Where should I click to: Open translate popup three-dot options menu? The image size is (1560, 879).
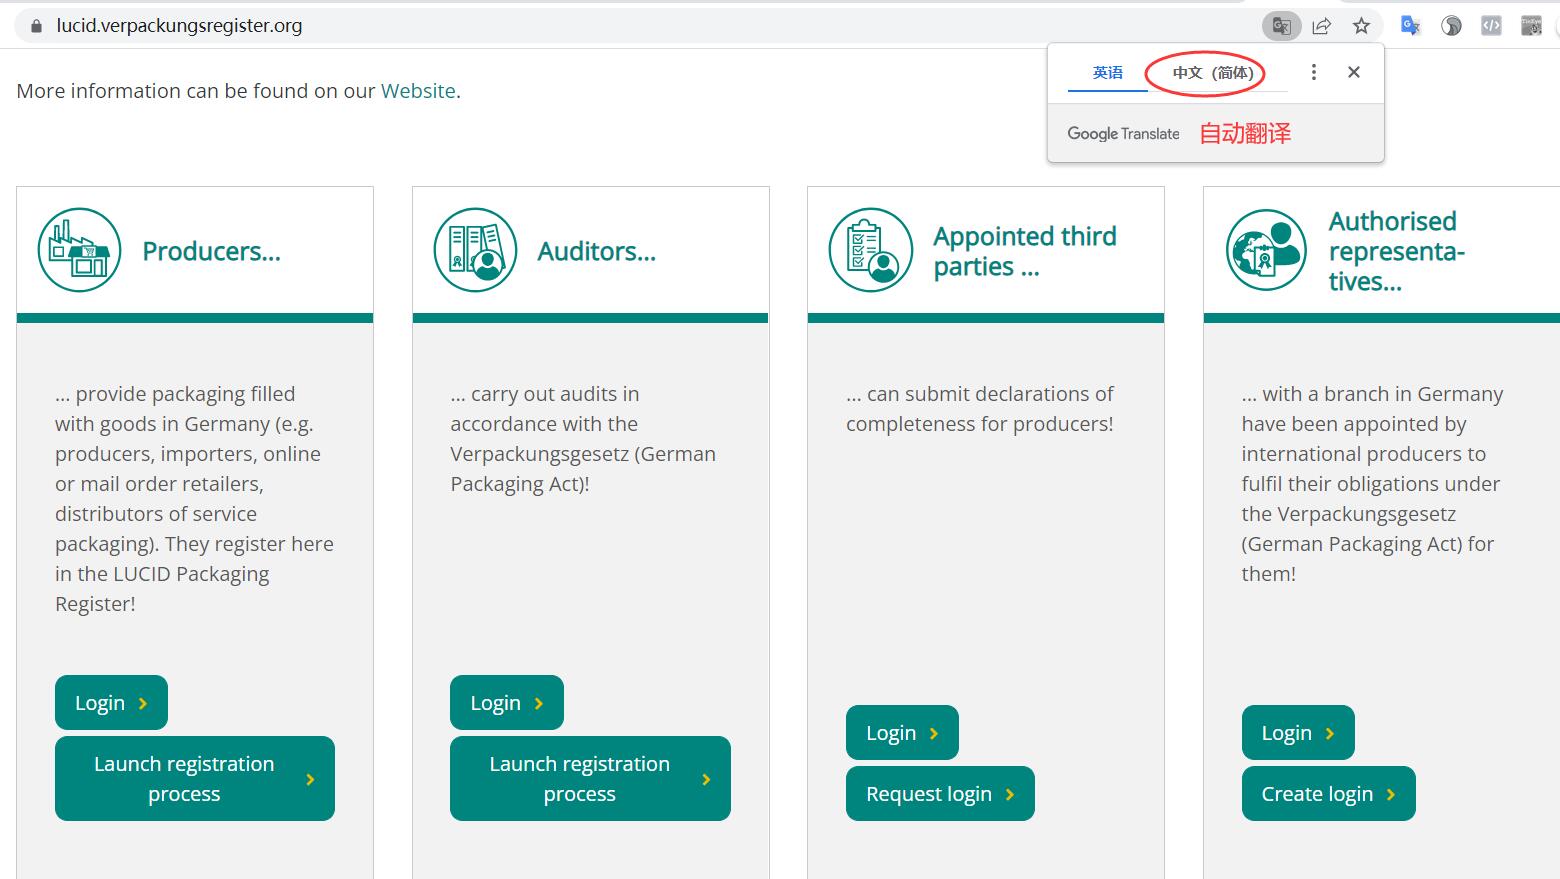coord(1314,72)
